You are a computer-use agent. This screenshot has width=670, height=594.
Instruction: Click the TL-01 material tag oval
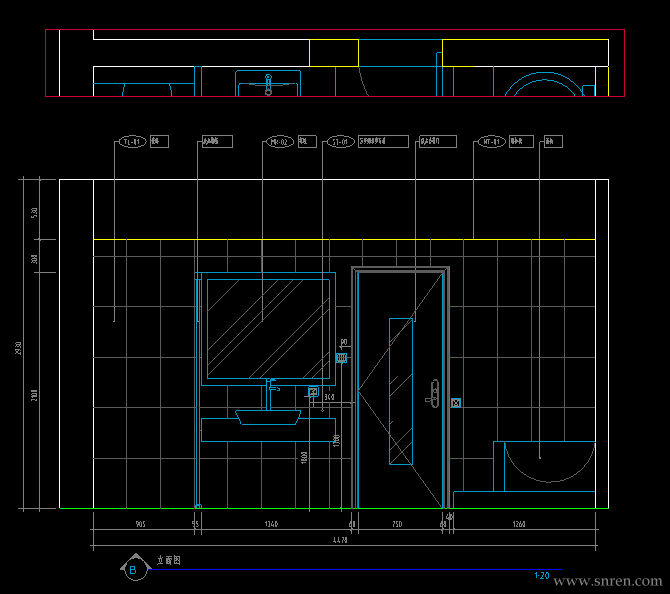[x=132, y=141]
